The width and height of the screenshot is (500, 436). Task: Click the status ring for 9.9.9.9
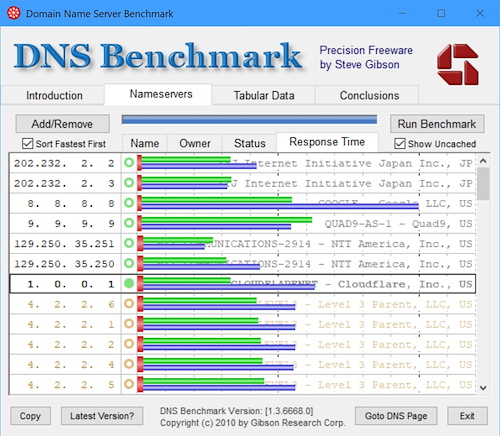coord(129,223)
